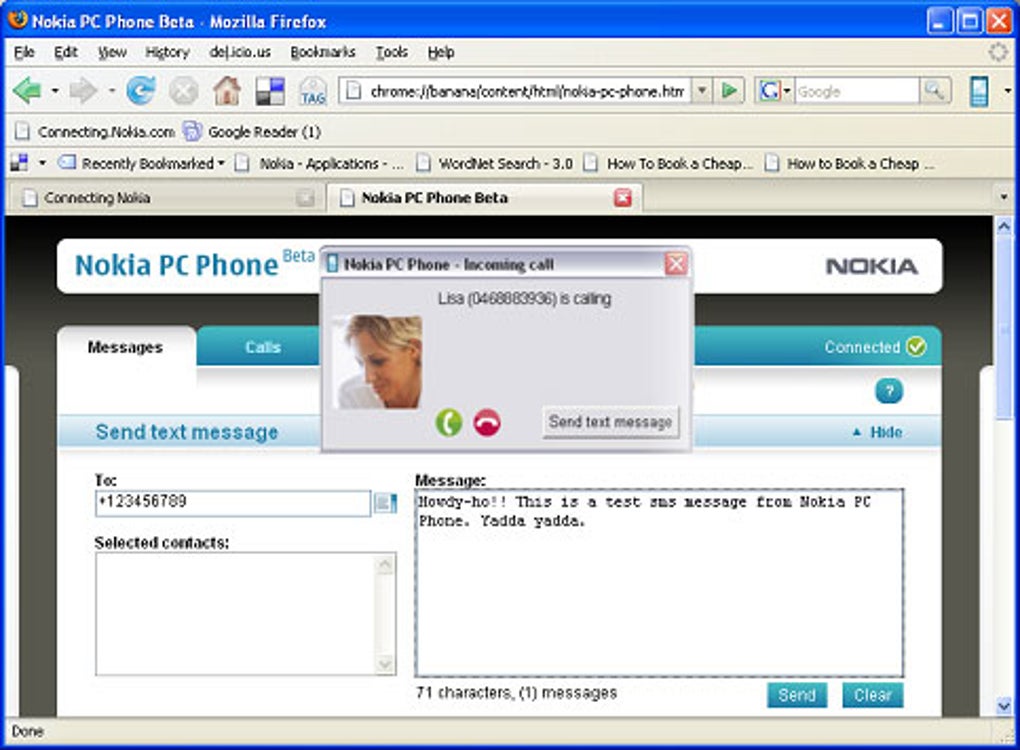Screen dimensions: 1020x750
Task: Click Selected contacts scroll up arrow
Action: [x=385, y=564]
